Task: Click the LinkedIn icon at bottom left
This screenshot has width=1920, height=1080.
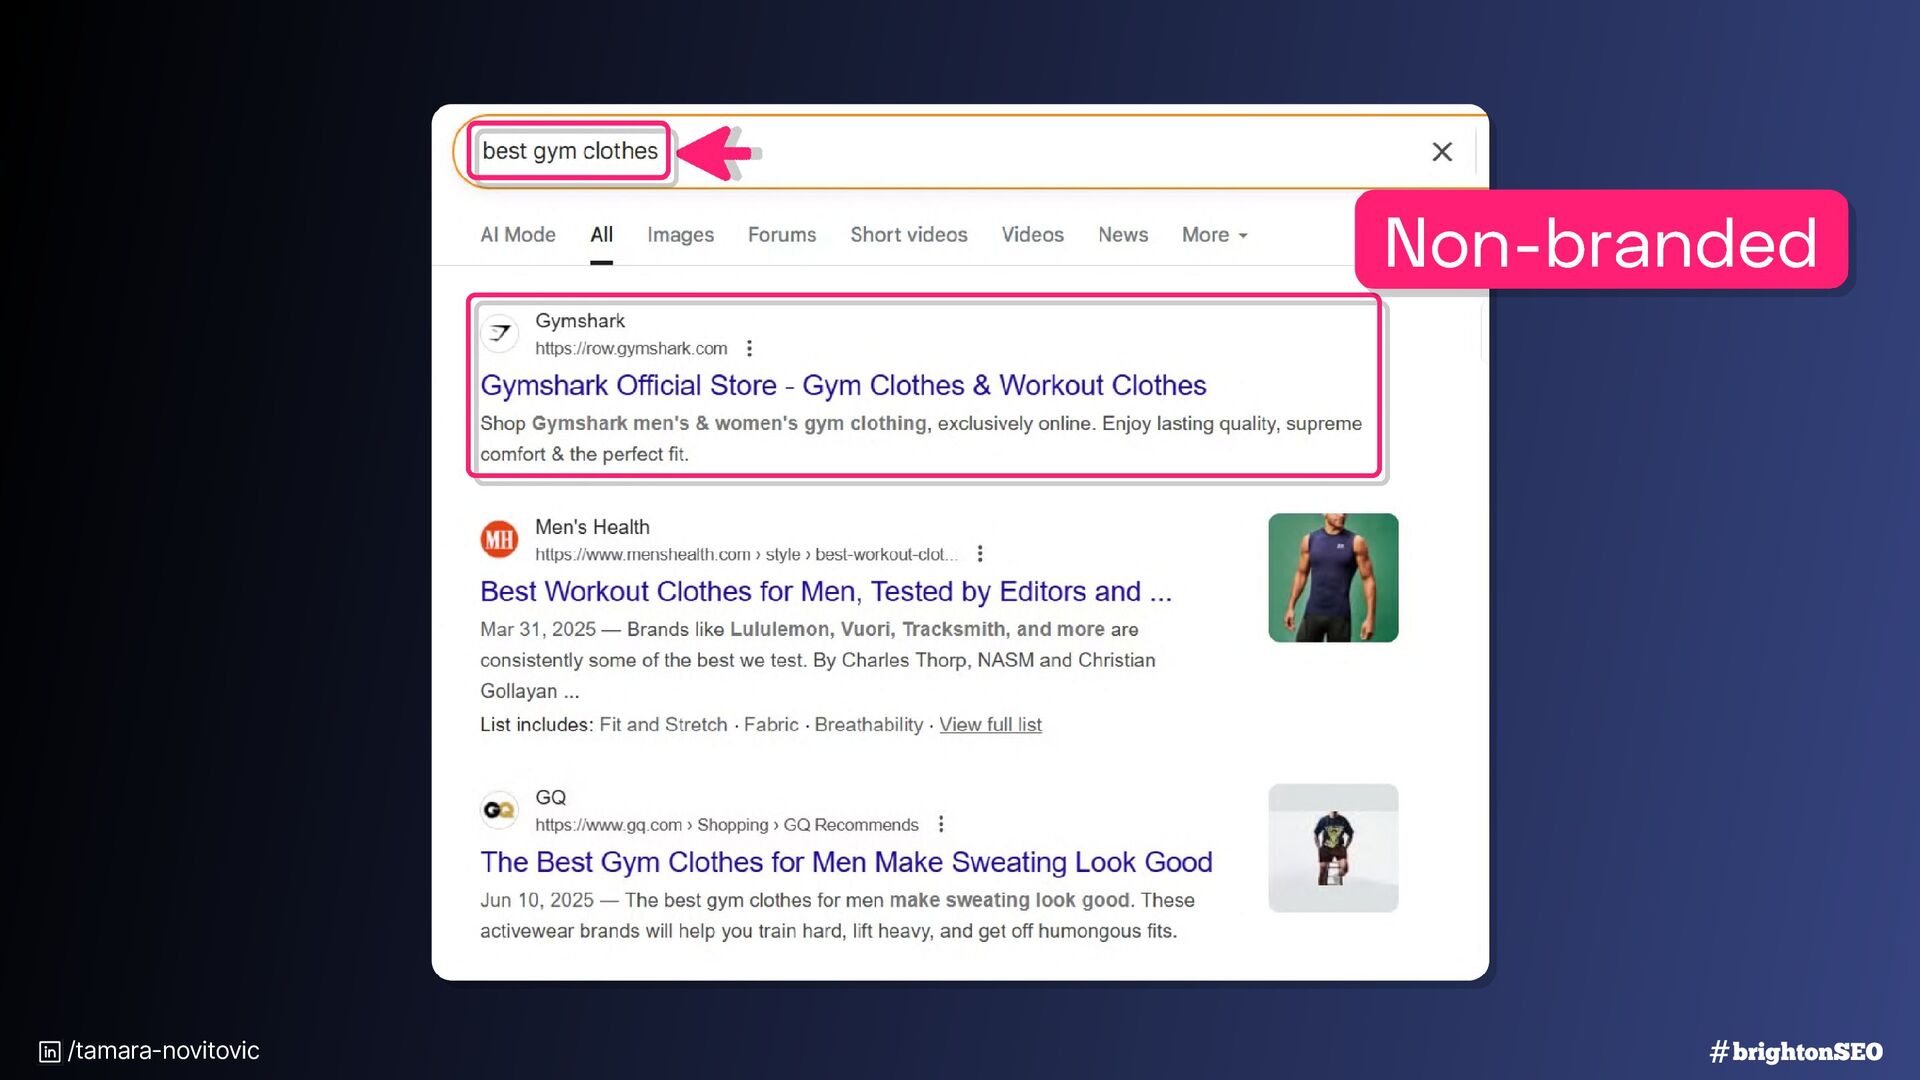Action: 49,1051
